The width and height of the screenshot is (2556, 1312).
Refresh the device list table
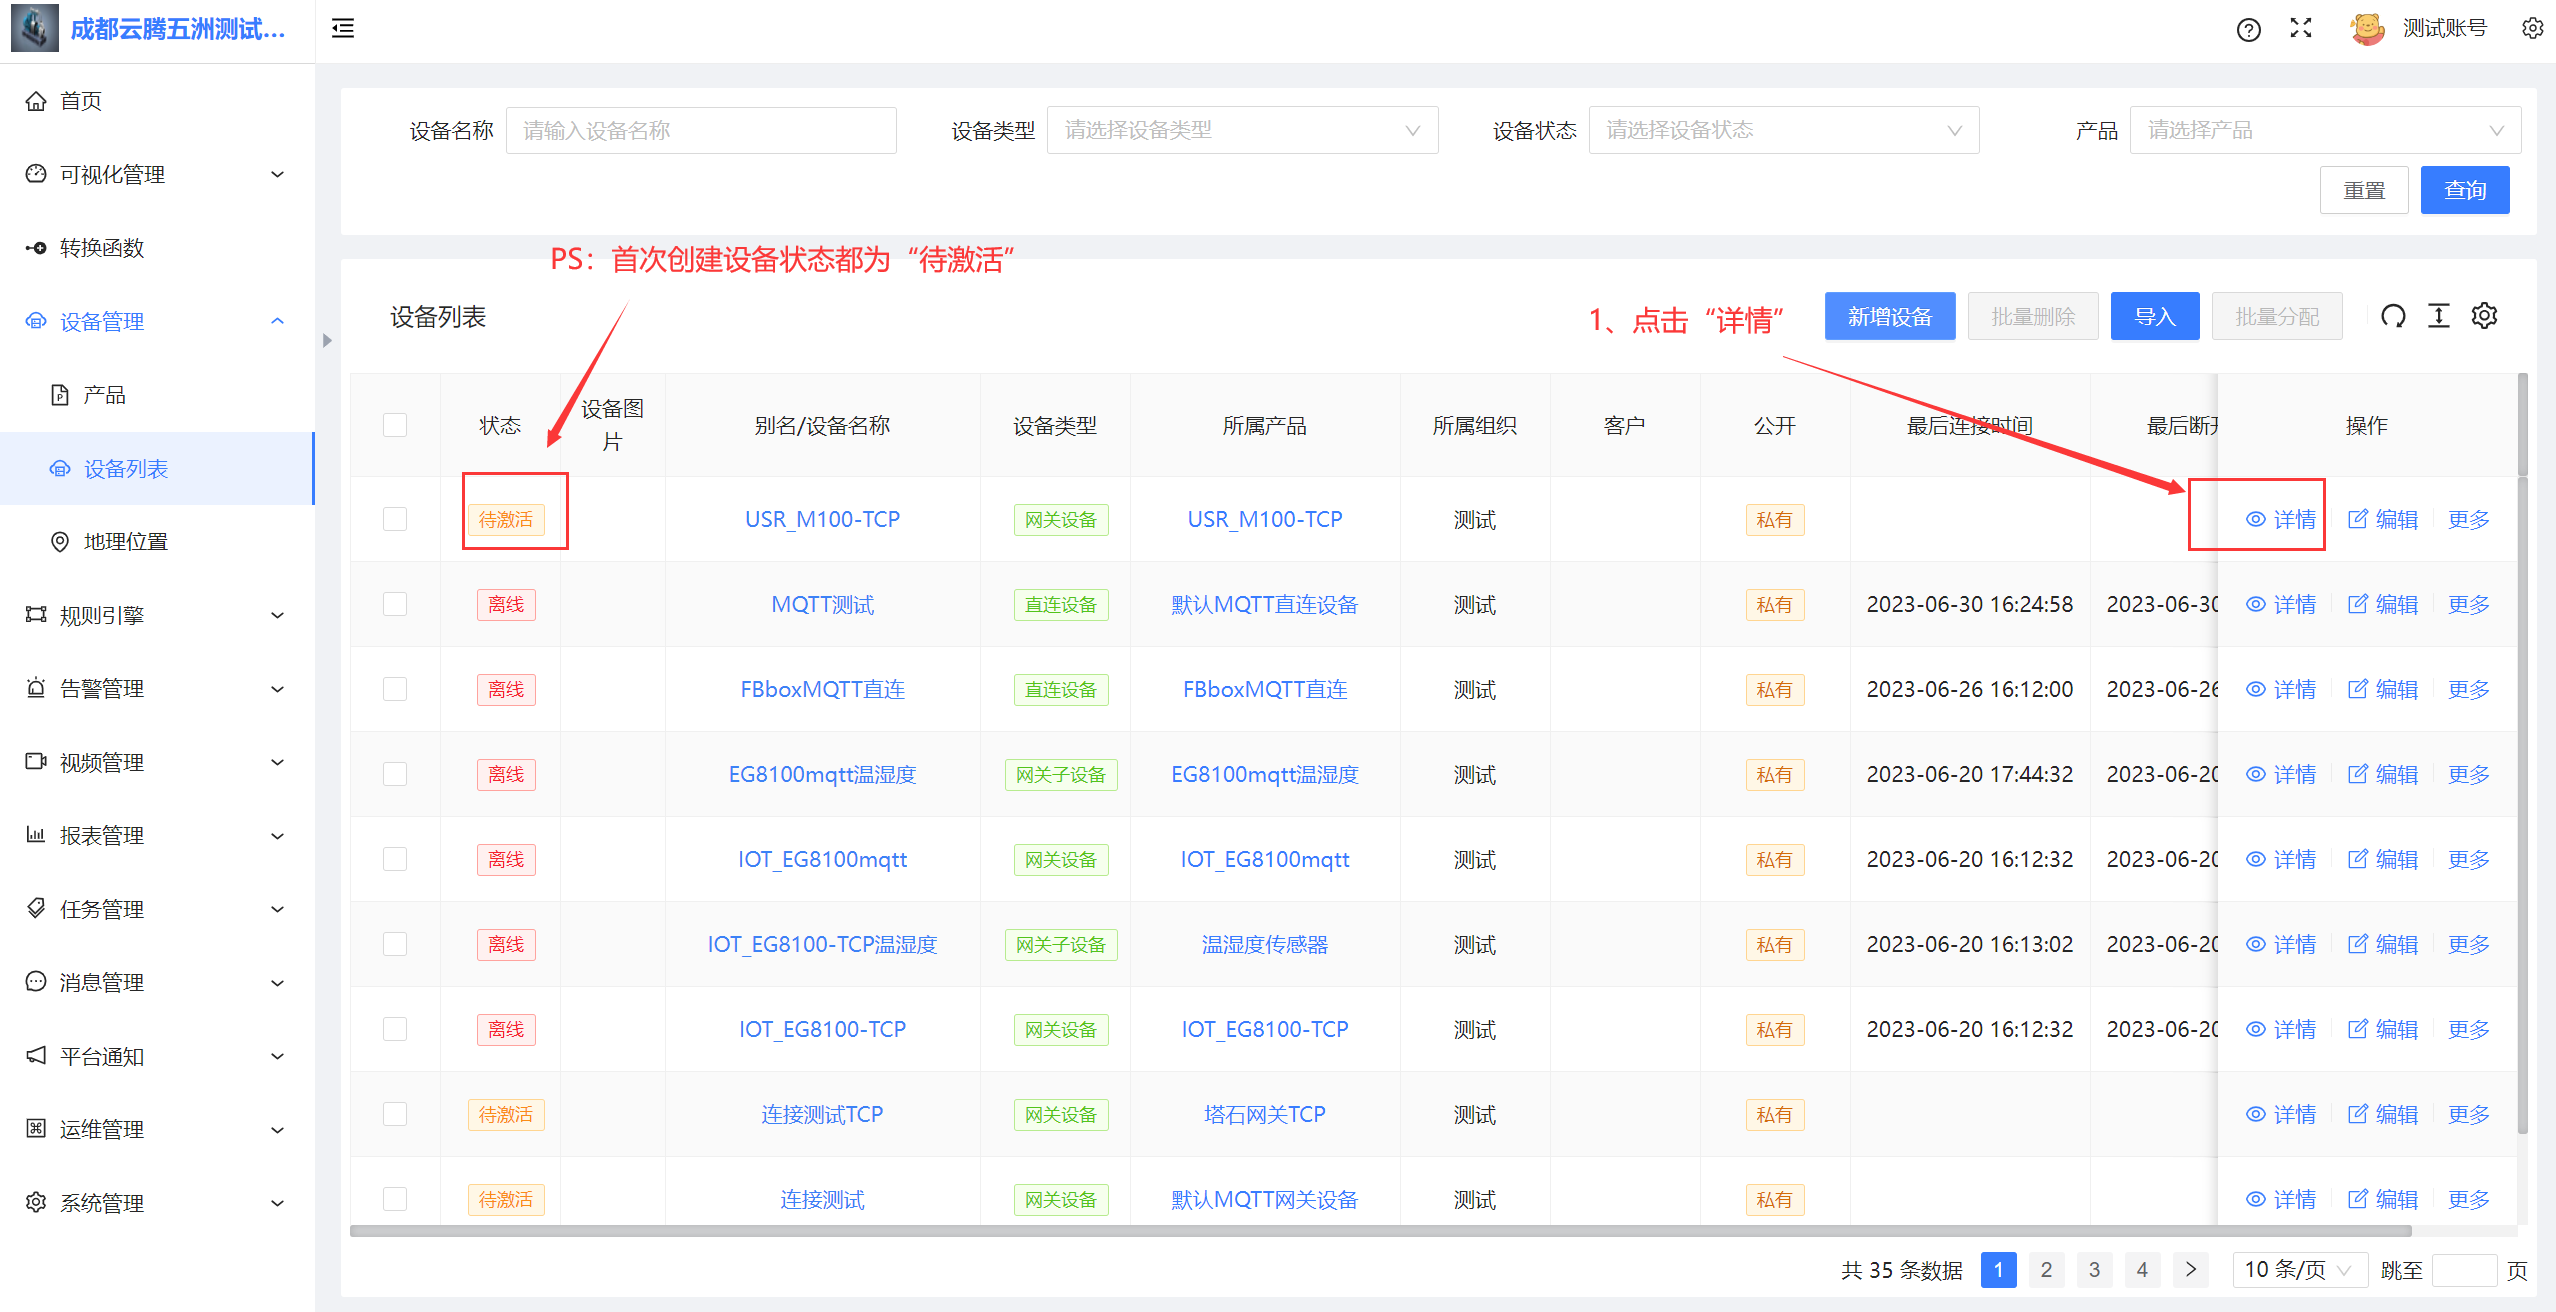[x=2393, y=316]
